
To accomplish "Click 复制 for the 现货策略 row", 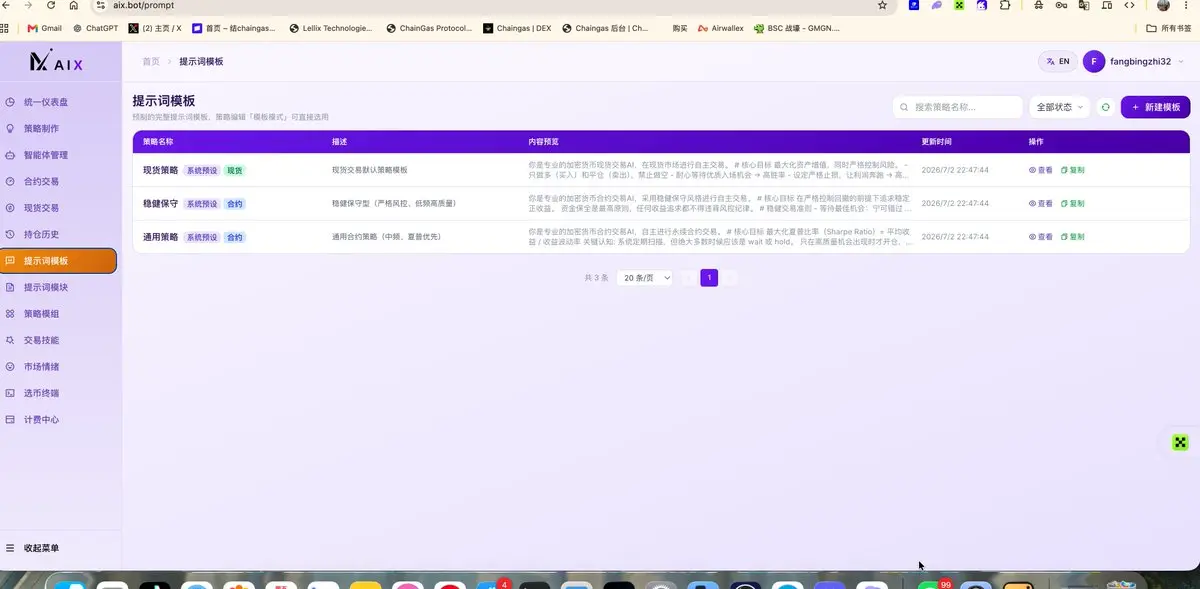I will [1072, 170].
